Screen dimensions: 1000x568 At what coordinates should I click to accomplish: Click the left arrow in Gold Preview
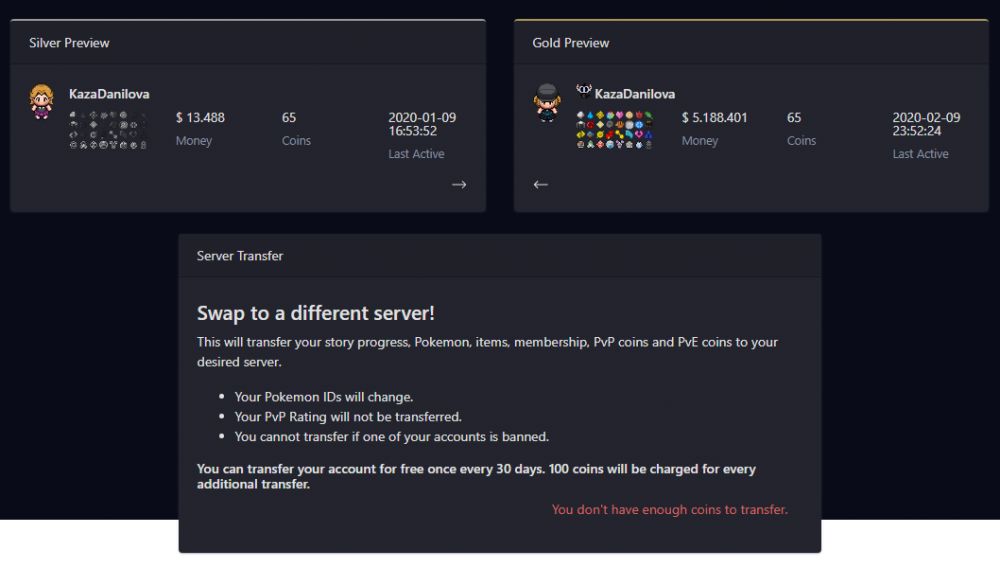click(541, 184)
